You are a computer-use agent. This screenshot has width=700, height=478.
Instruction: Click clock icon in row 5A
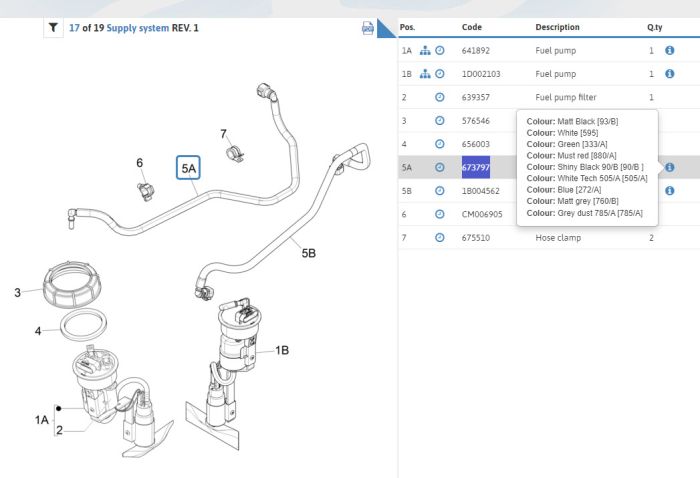[439, 167]
